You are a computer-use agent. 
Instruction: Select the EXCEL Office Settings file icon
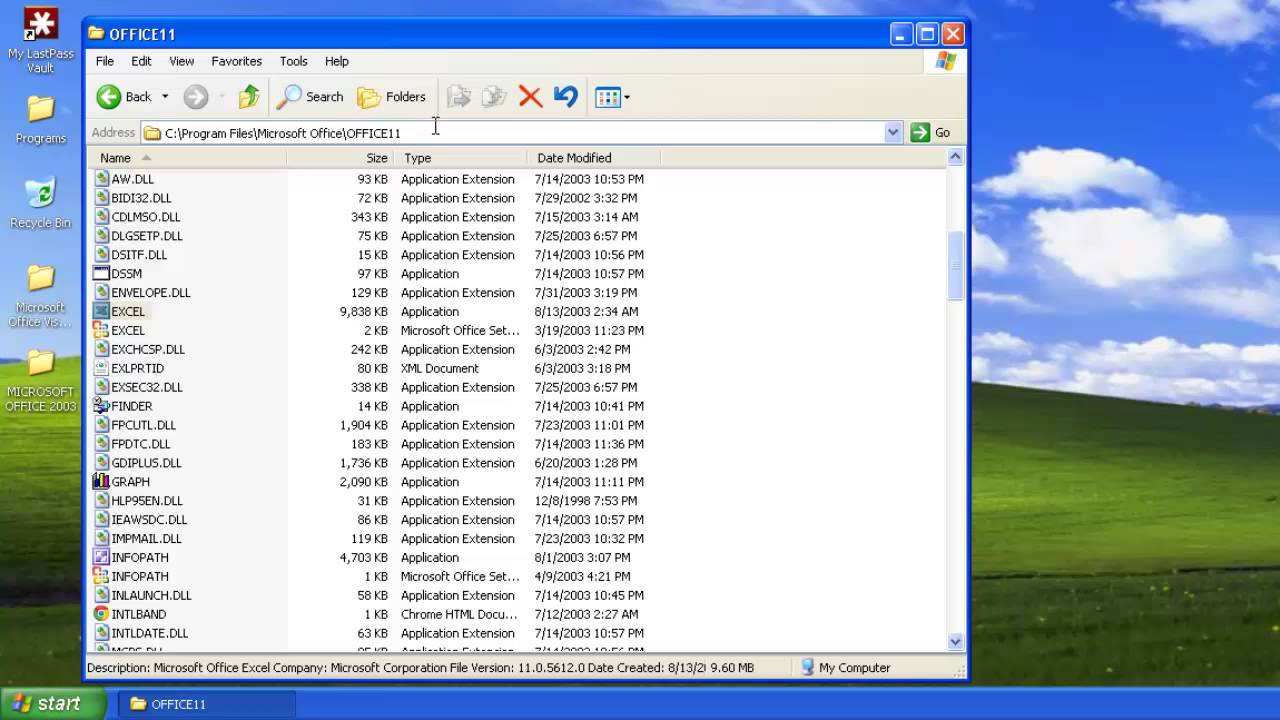101,330
